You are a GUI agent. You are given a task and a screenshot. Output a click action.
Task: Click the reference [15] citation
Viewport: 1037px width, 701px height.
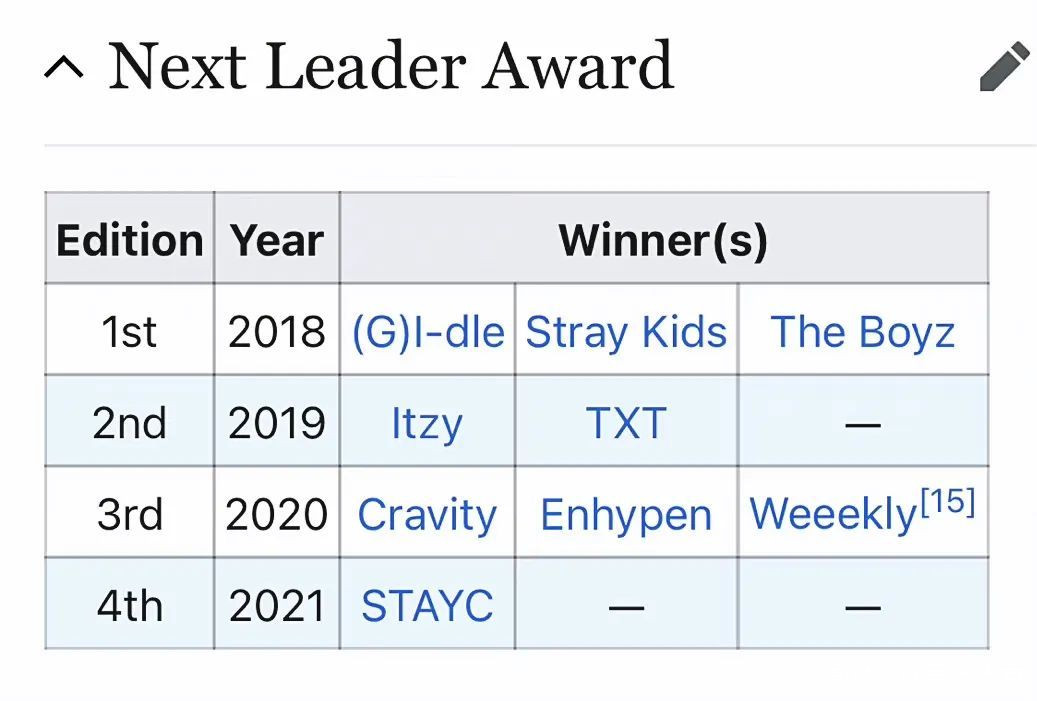tap(947, 503)
